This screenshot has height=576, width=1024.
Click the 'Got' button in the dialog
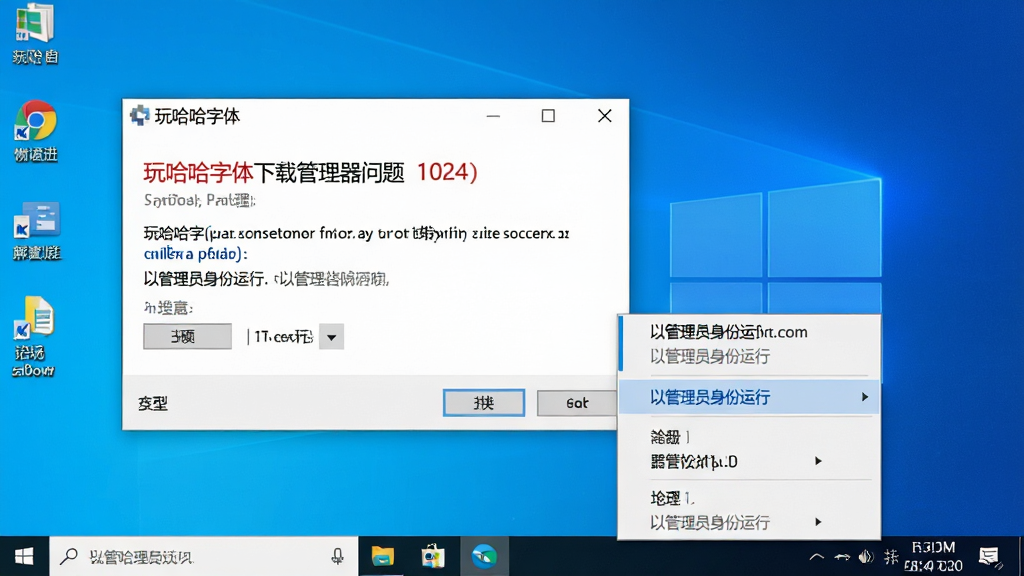(577, 403)
